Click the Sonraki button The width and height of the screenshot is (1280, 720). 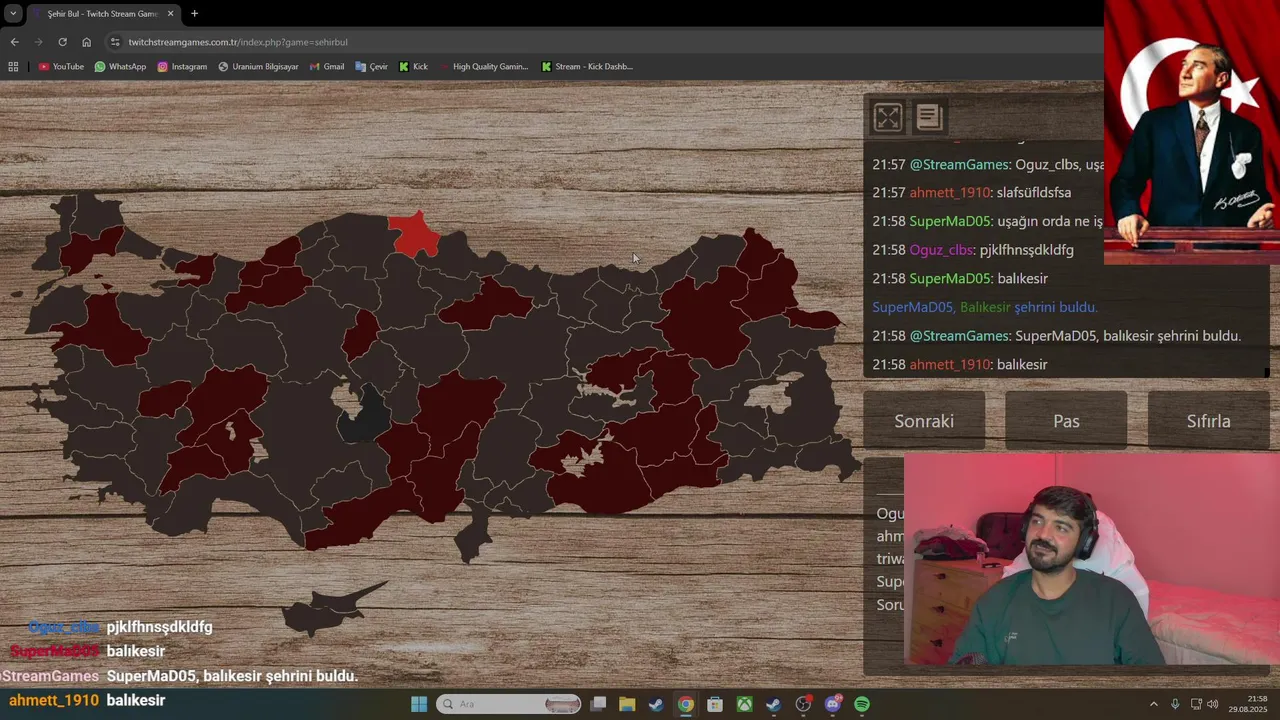pyautogui.click(x=924, y=421)
